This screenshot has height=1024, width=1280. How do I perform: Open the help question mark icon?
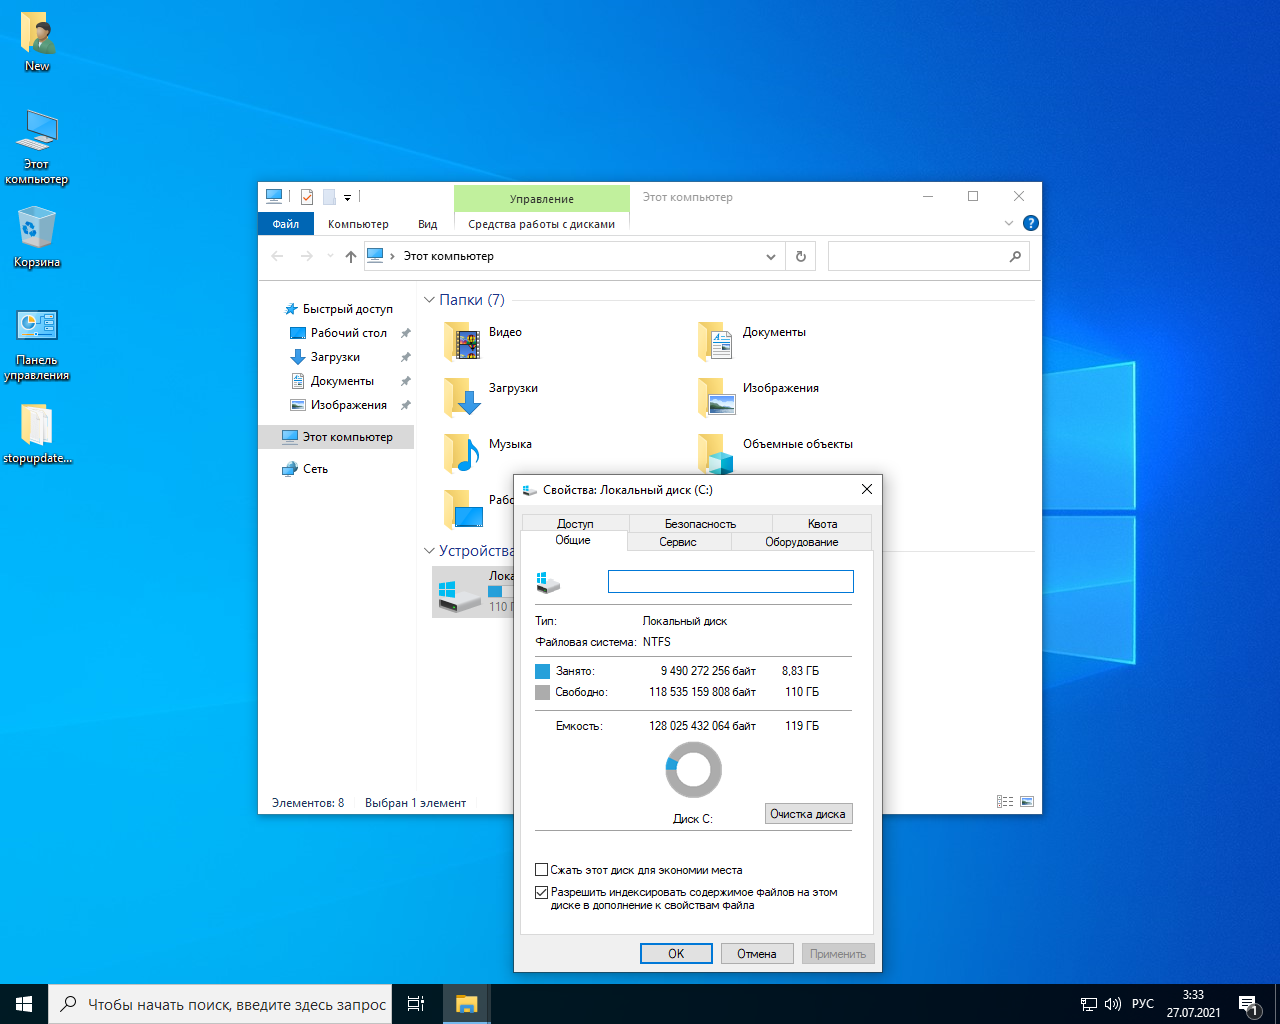coord(1031,223)
